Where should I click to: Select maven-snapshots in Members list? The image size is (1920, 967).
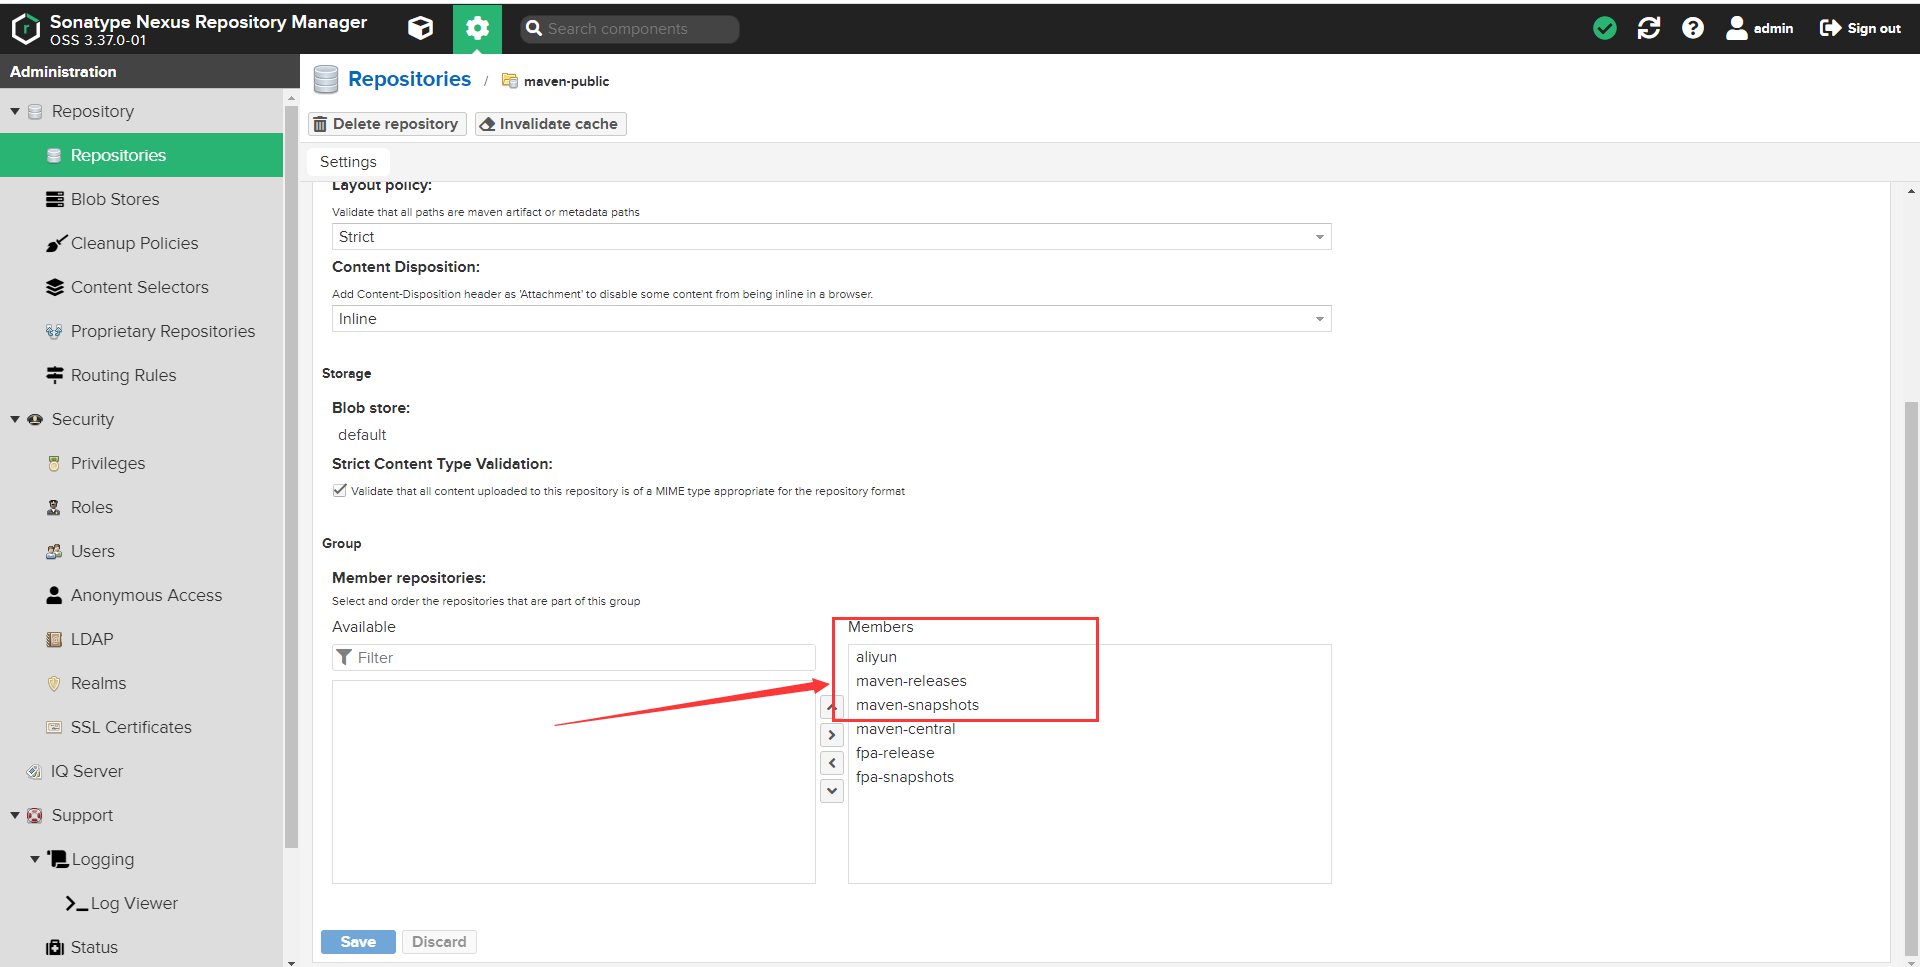click(1089, 705)
